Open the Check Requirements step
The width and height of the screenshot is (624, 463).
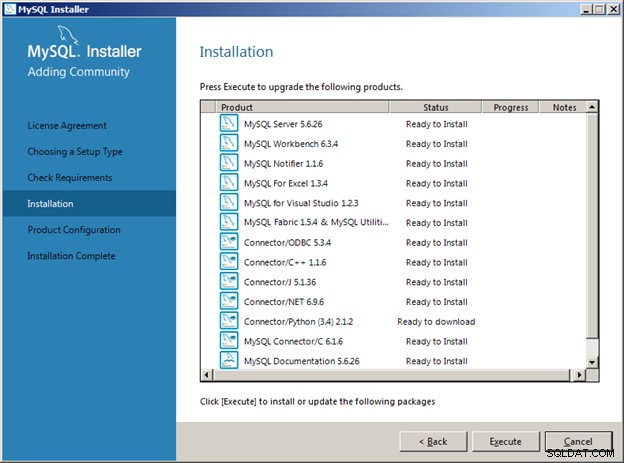coord(70,178)
